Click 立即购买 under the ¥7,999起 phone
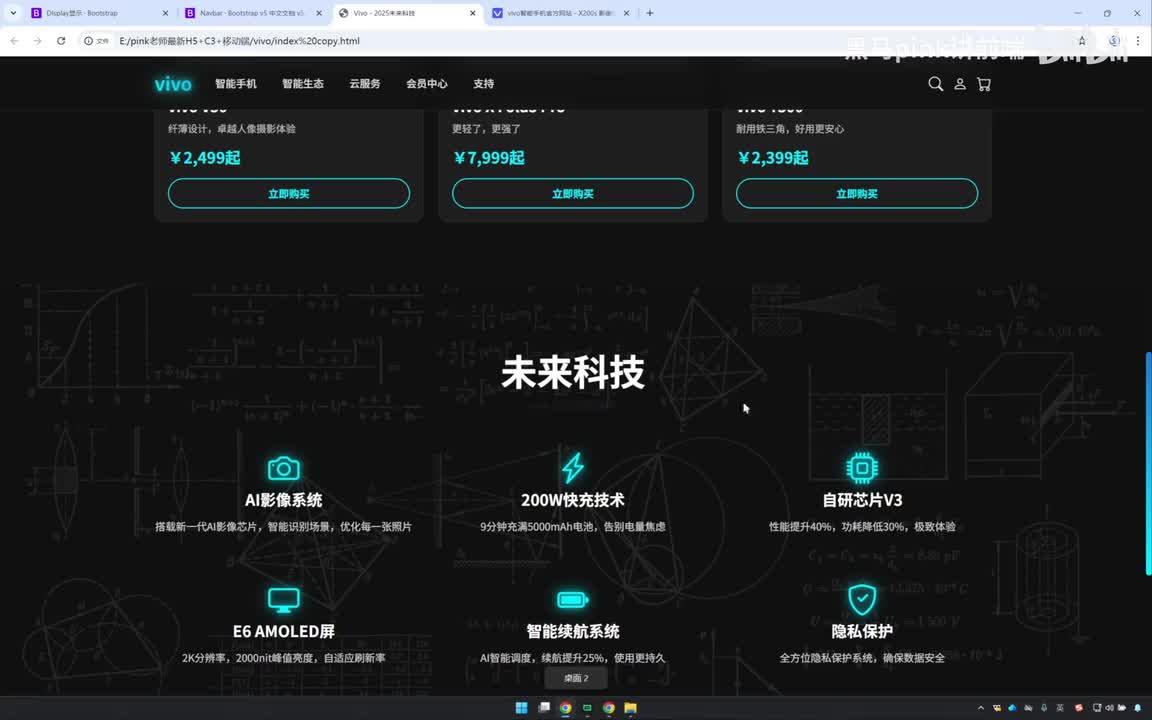1152x720 pixels. (x=573, y=193)
